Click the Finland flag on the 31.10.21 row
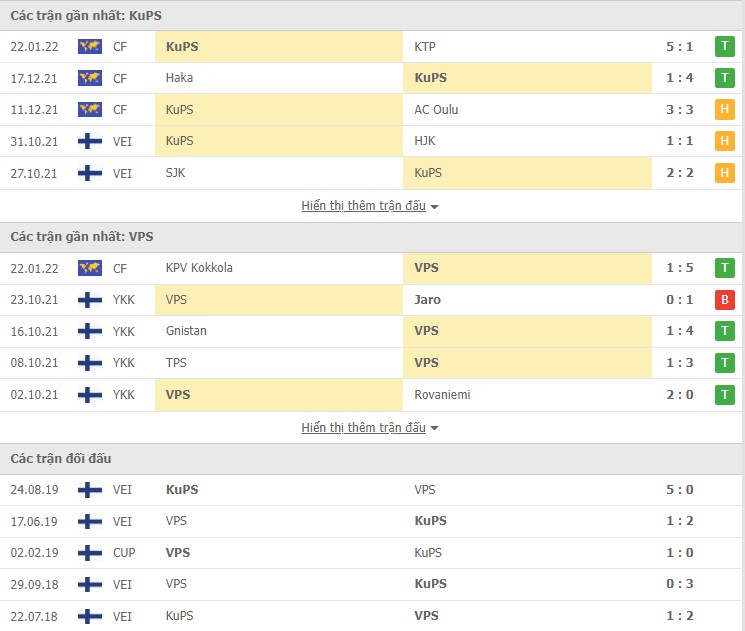 coord(90,141)
